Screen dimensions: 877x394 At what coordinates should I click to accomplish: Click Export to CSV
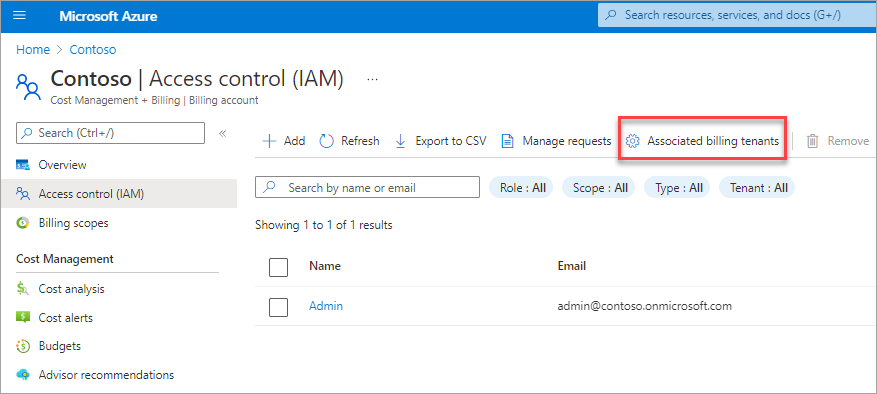tap(441, 141)
